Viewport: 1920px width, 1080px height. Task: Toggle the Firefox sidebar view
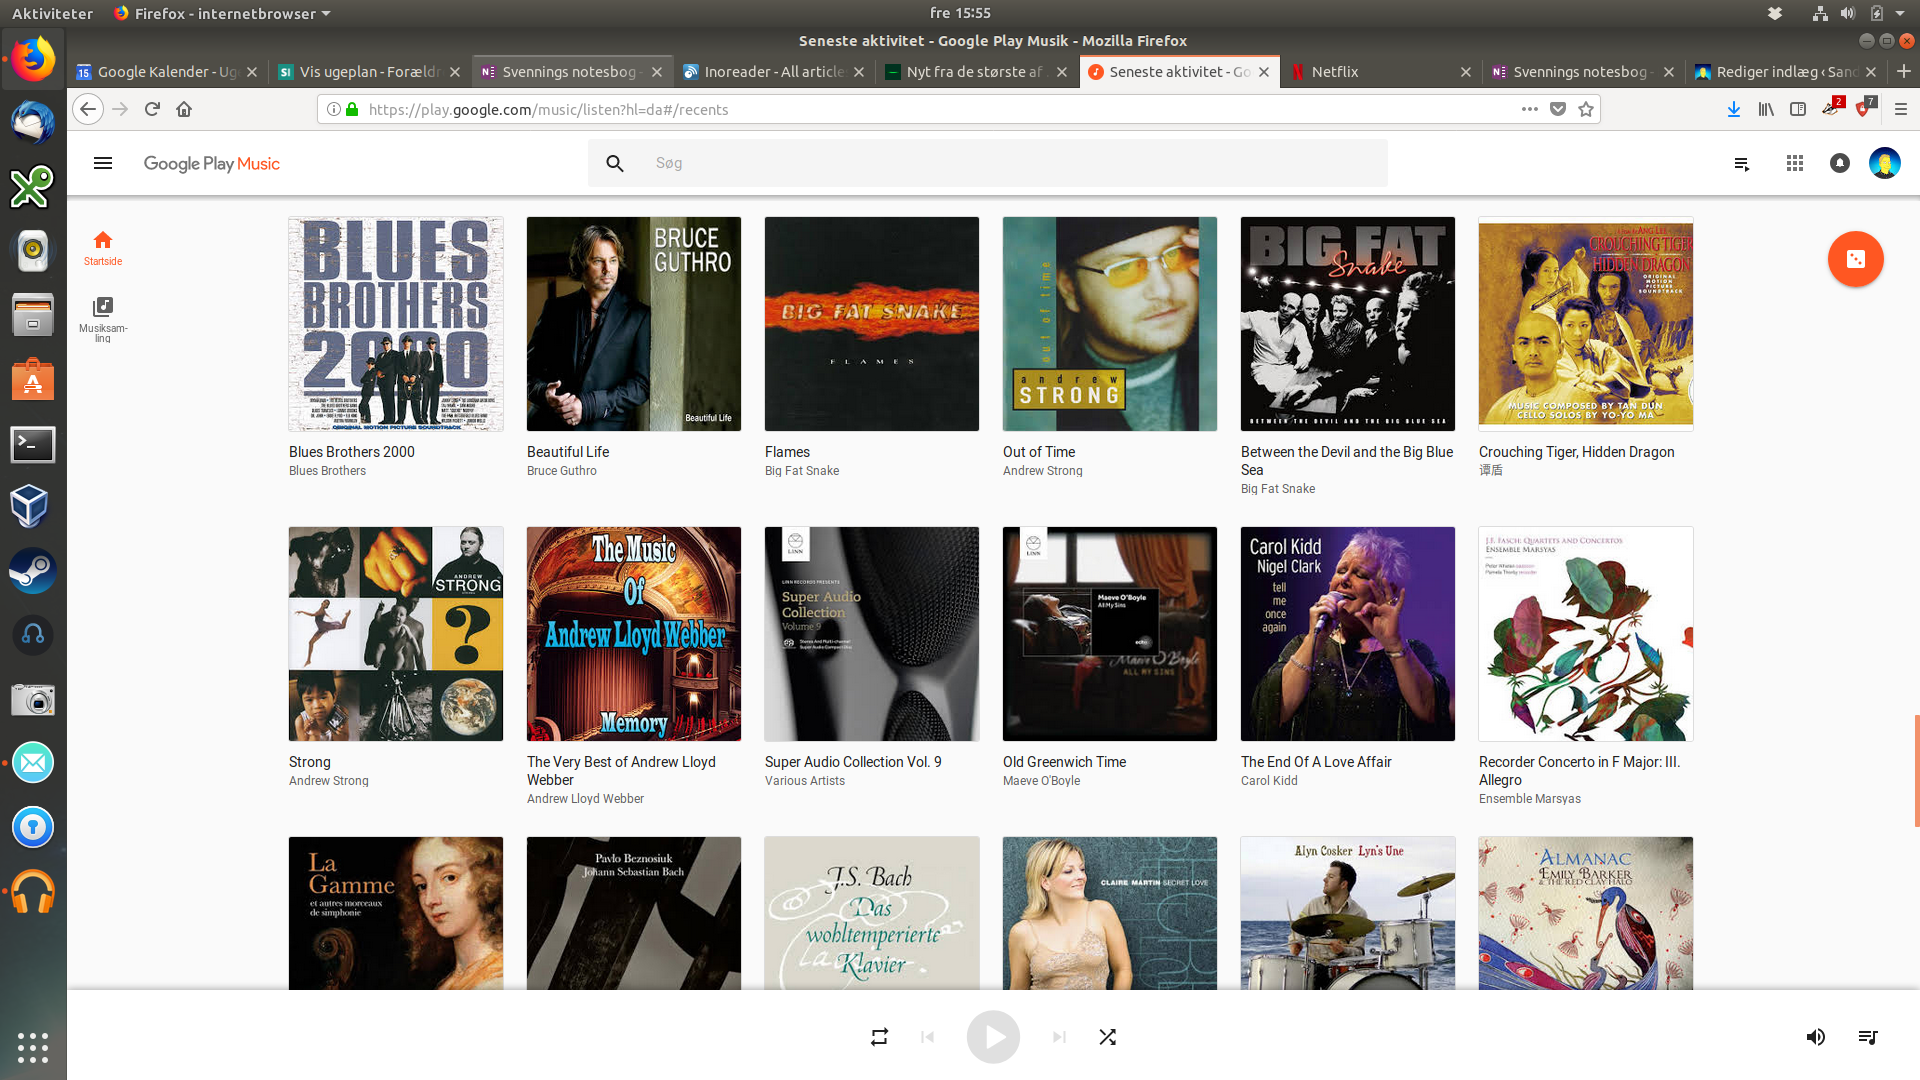pyautogui.click(x=1798, y=109)
